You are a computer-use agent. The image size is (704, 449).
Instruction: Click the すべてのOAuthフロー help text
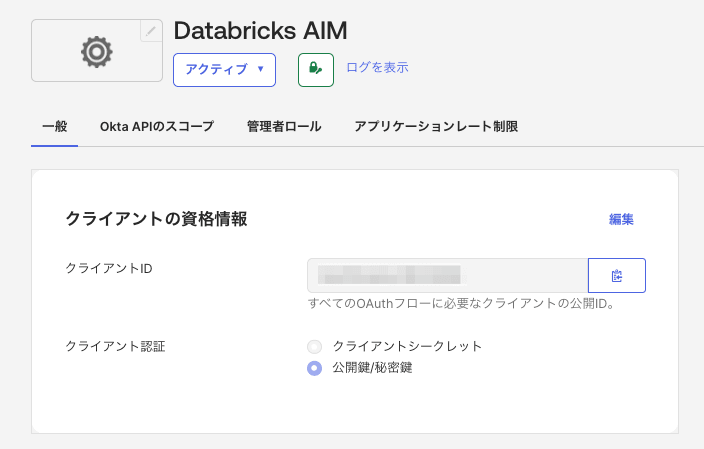pyautogui.click(x=461, y=304)
